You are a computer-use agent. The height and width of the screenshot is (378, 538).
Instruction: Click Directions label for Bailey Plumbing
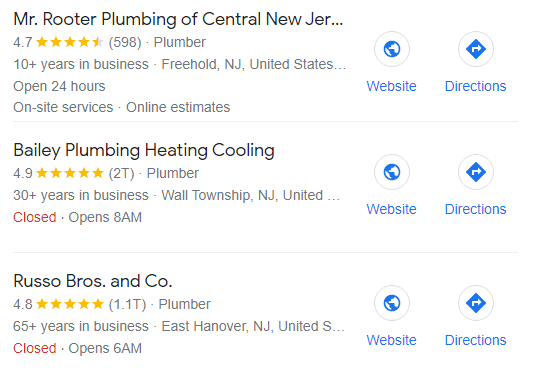tap(476, 209)
